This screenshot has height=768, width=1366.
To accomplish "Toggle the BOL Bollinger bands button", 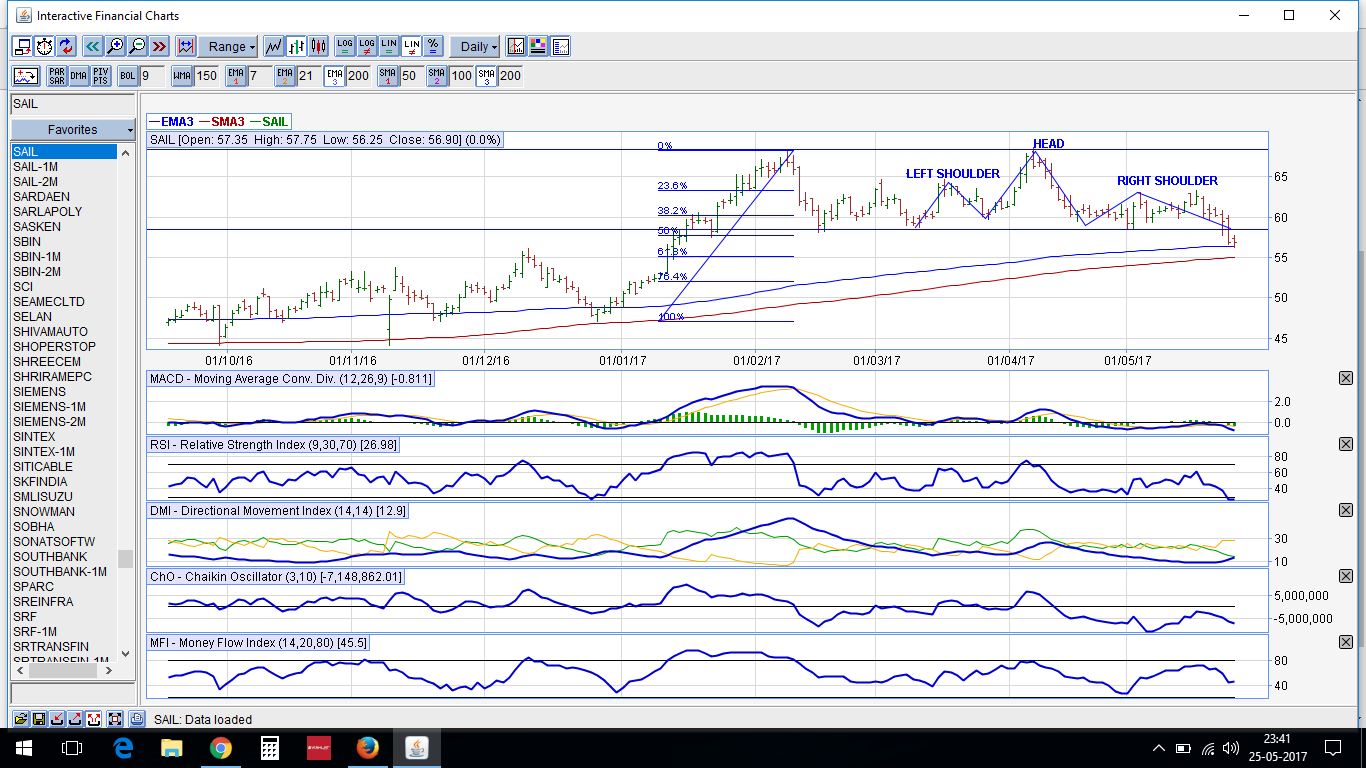I will (128, 75).
